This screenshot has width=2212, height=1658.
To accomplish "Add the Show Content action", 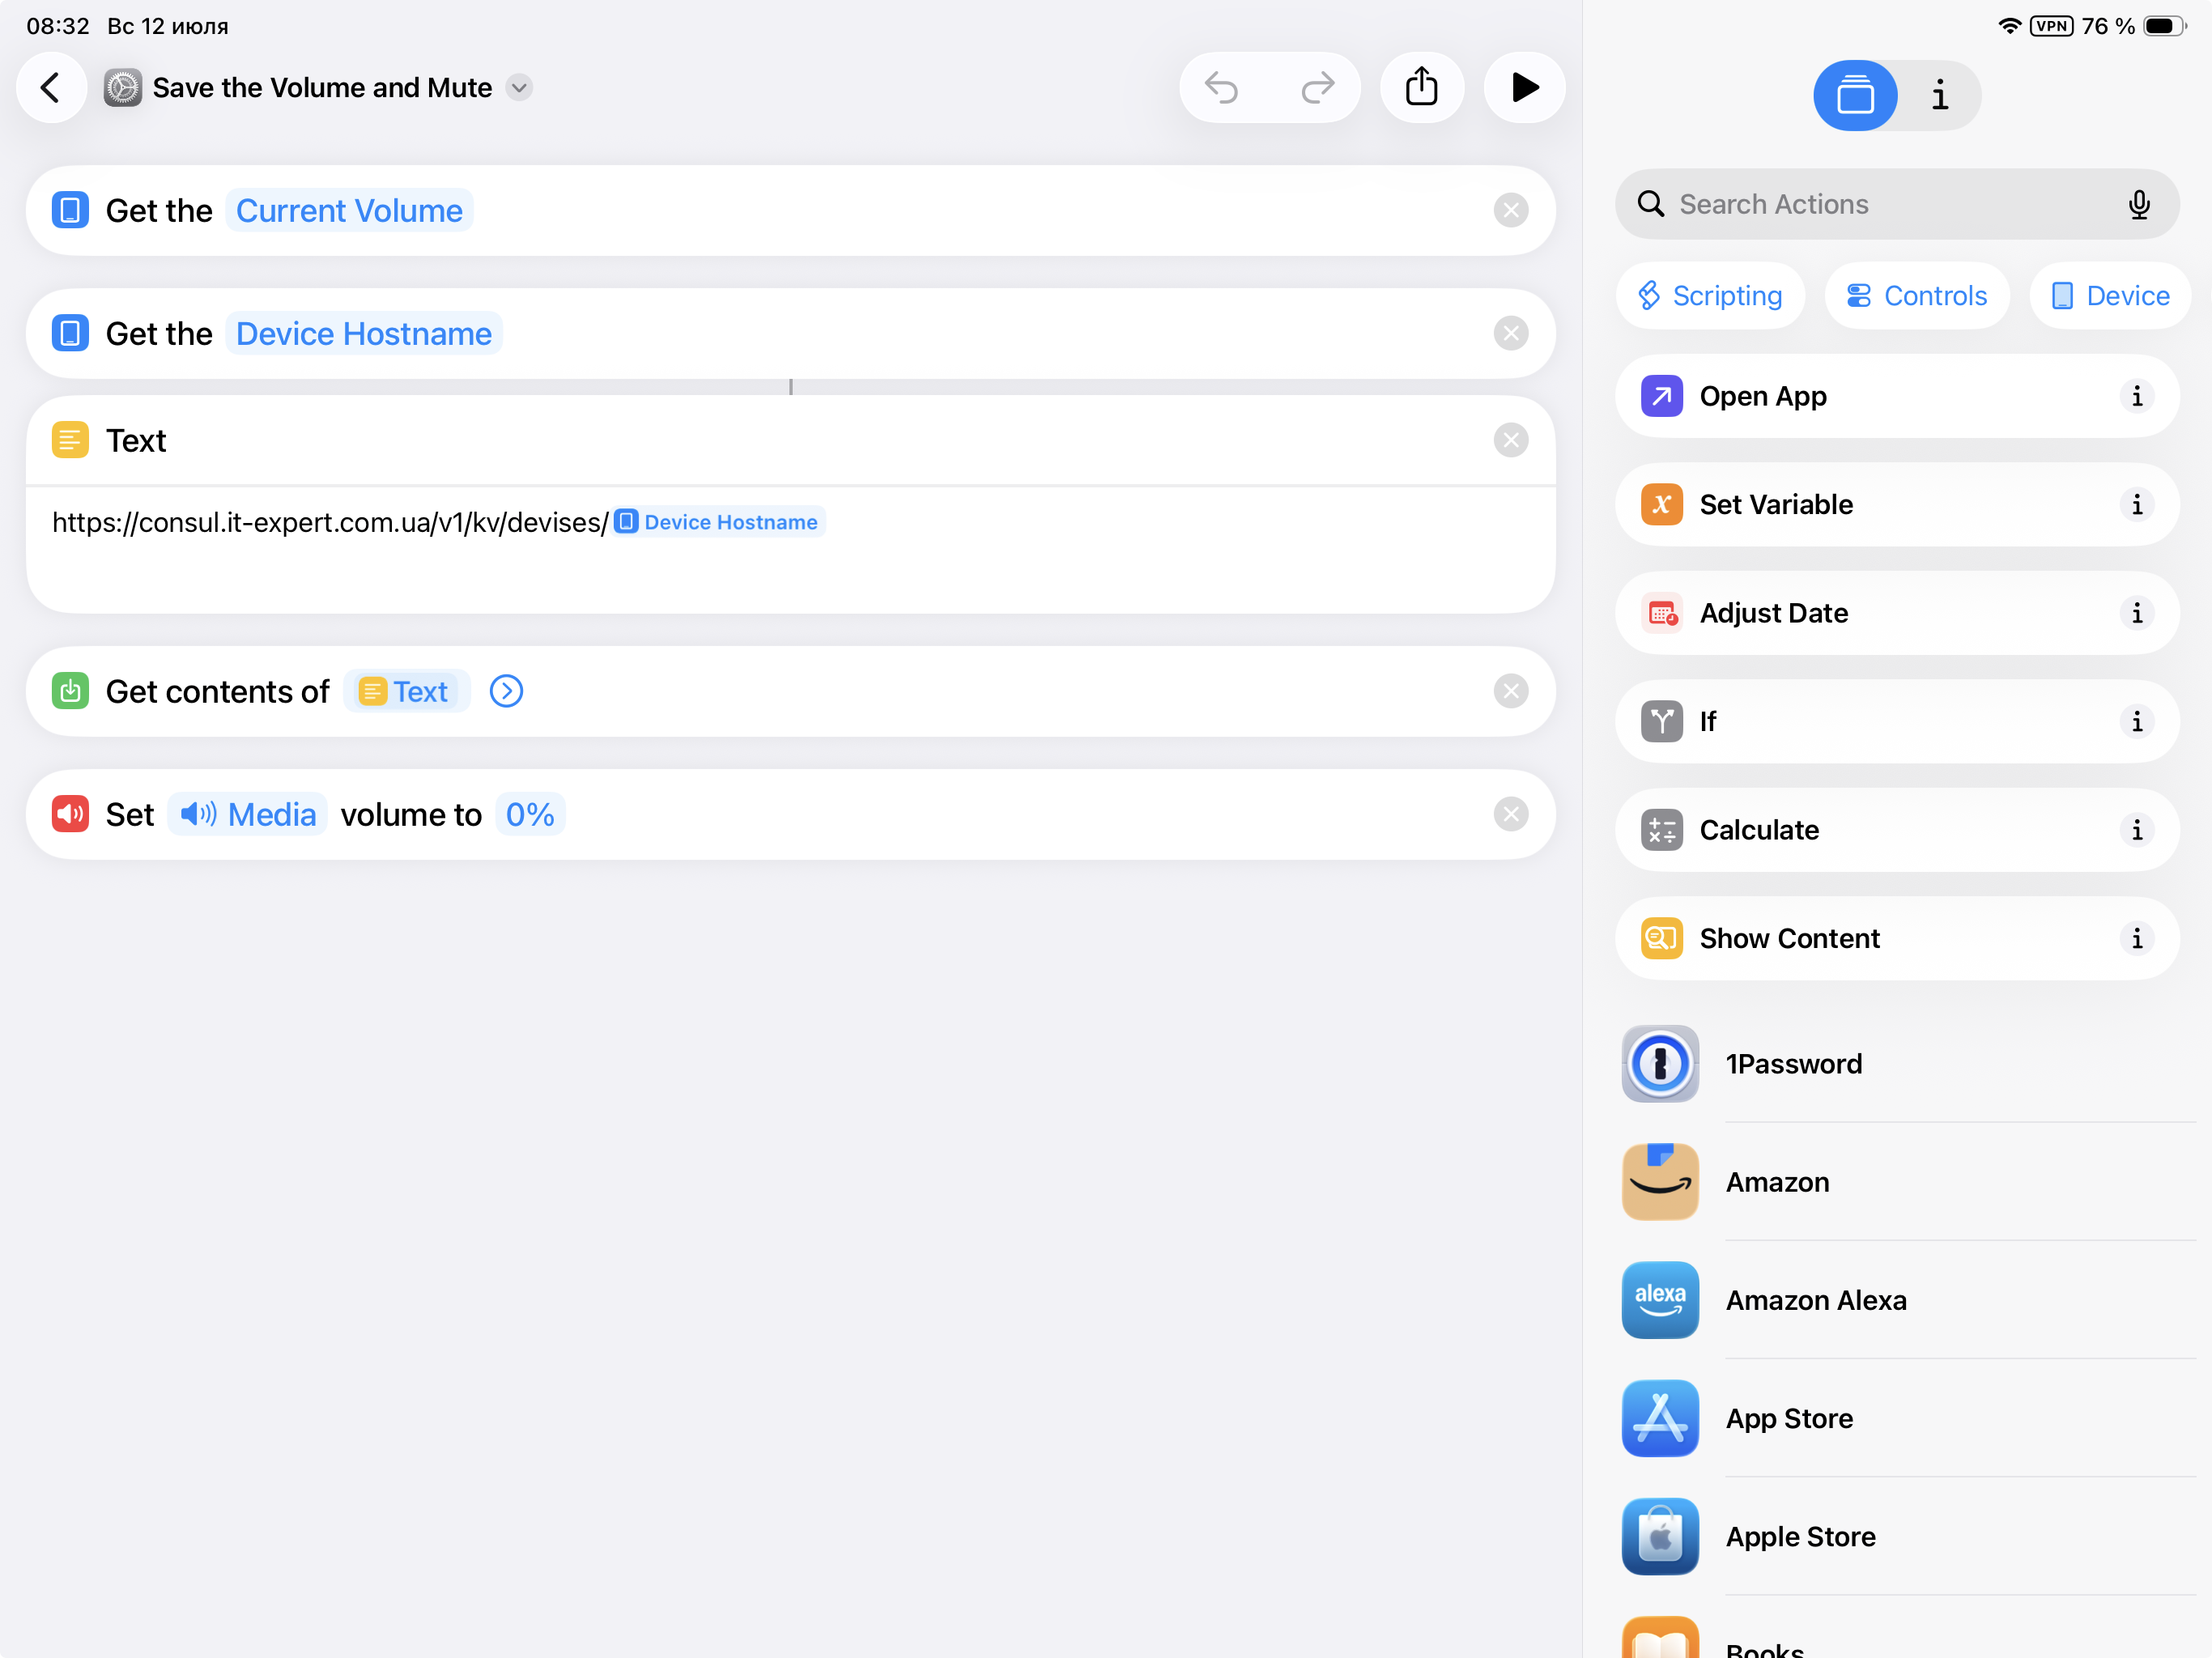I will (1897, 939).
